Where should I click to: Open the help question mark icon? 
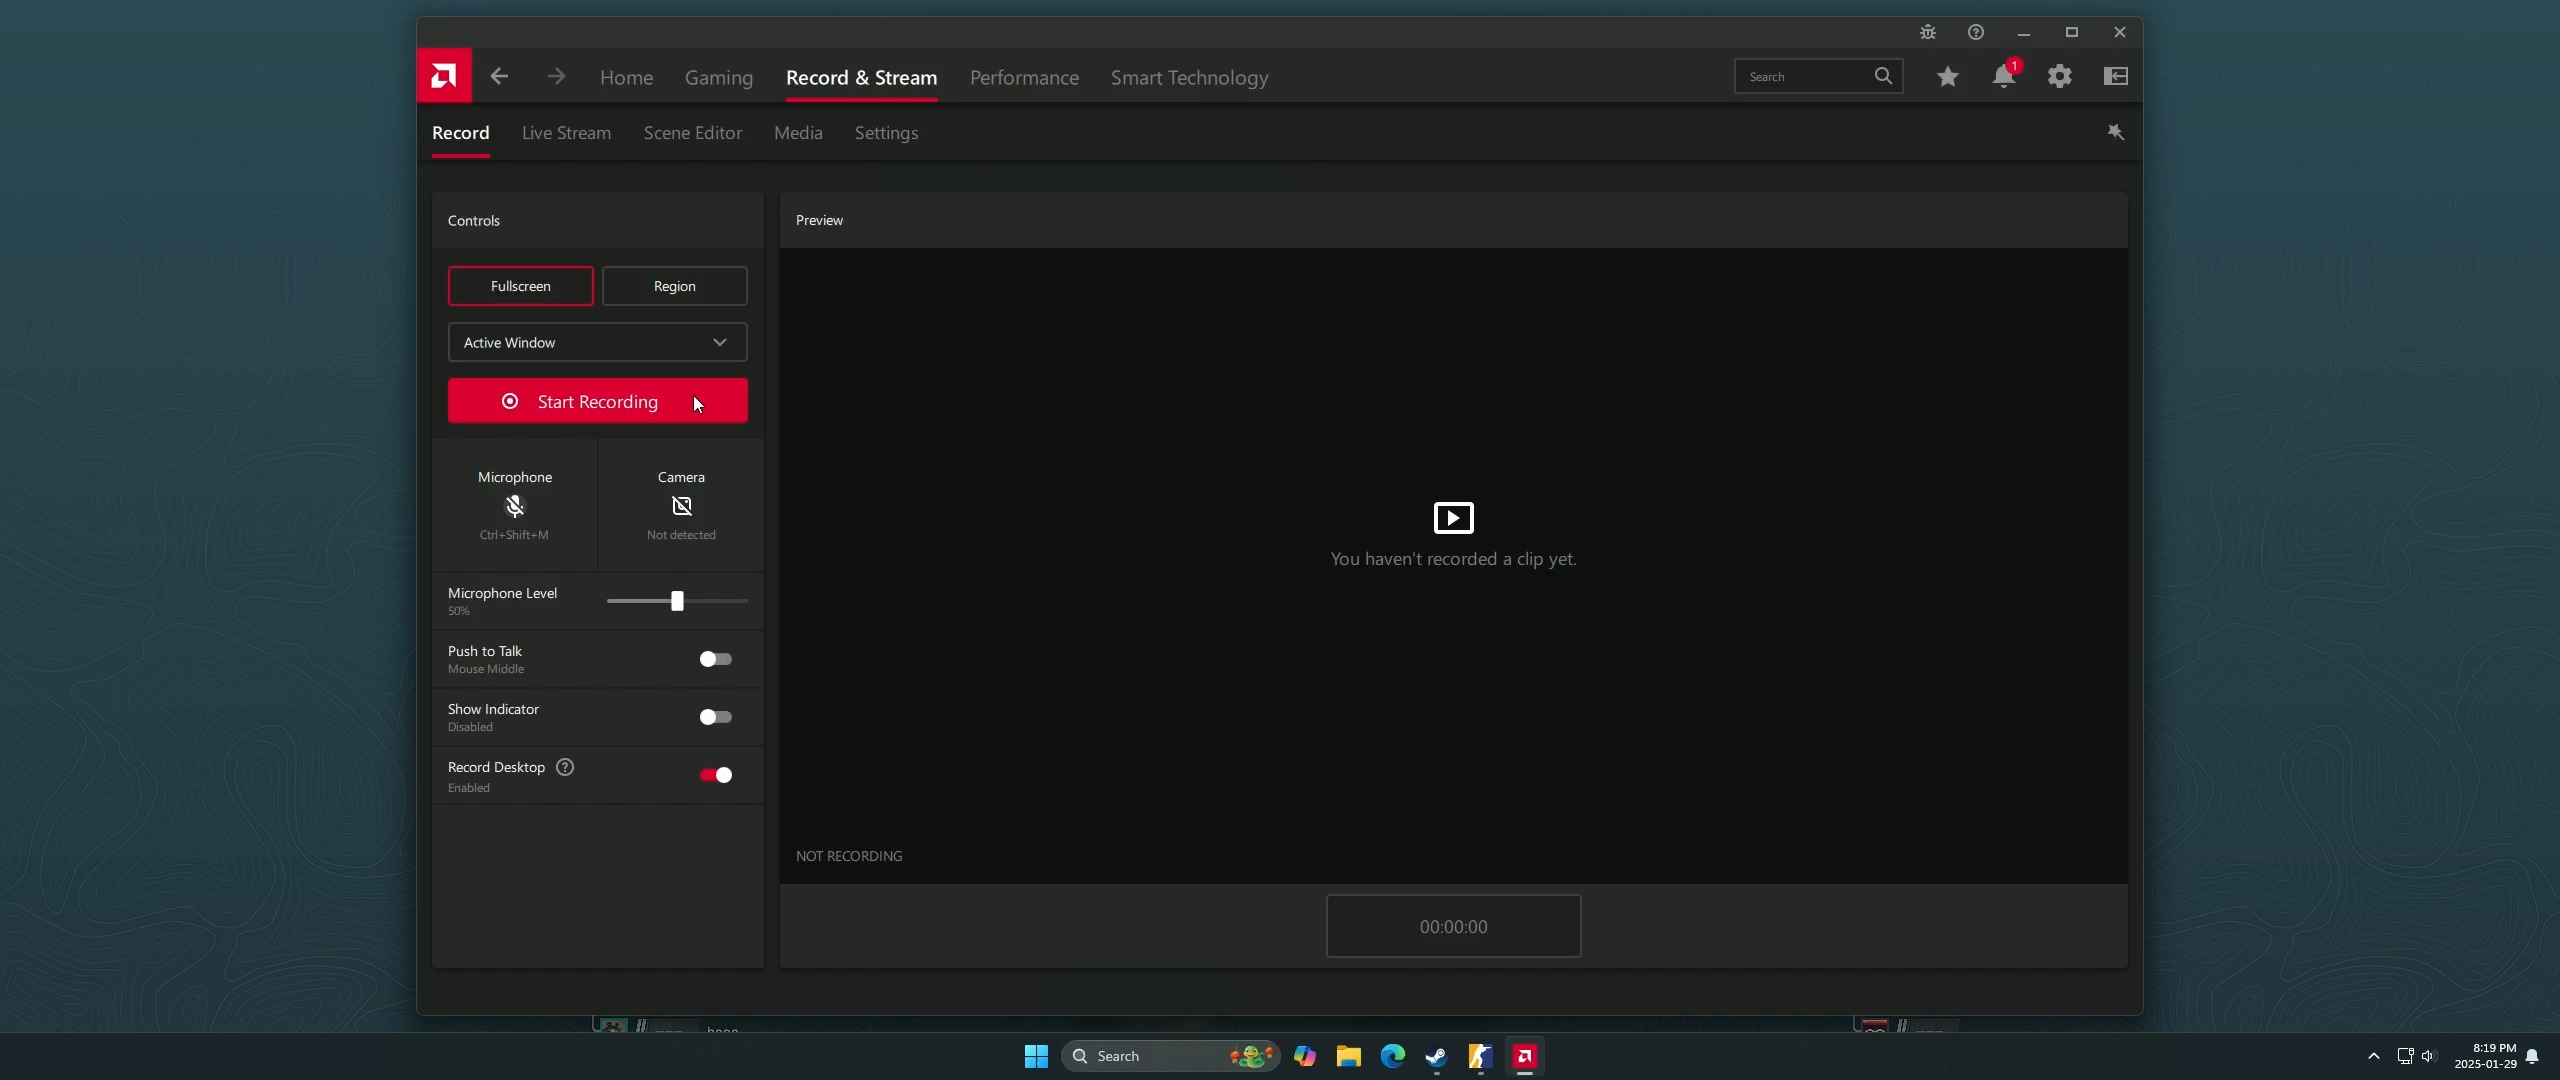[x=1976, y=32]
